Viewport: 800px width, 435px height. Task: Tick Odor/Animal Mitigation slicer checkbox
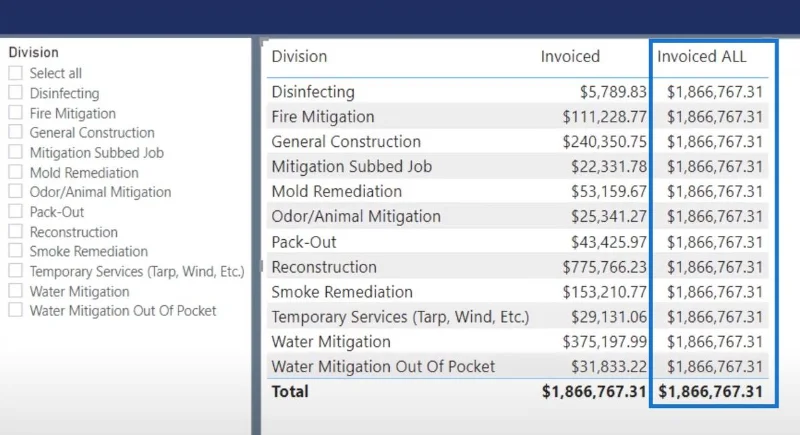coord(16,192)
